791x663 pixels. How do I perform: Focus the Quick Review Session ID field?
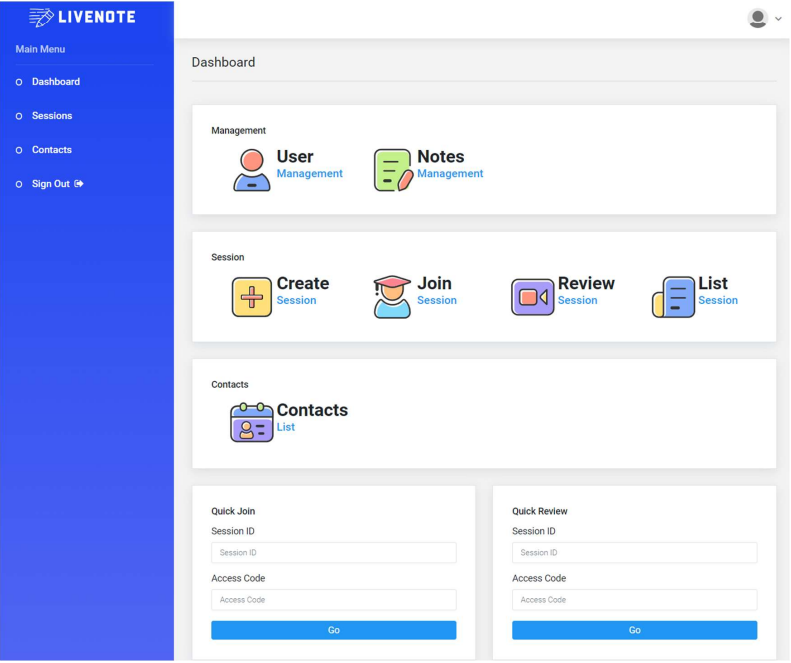coord(634,553)
